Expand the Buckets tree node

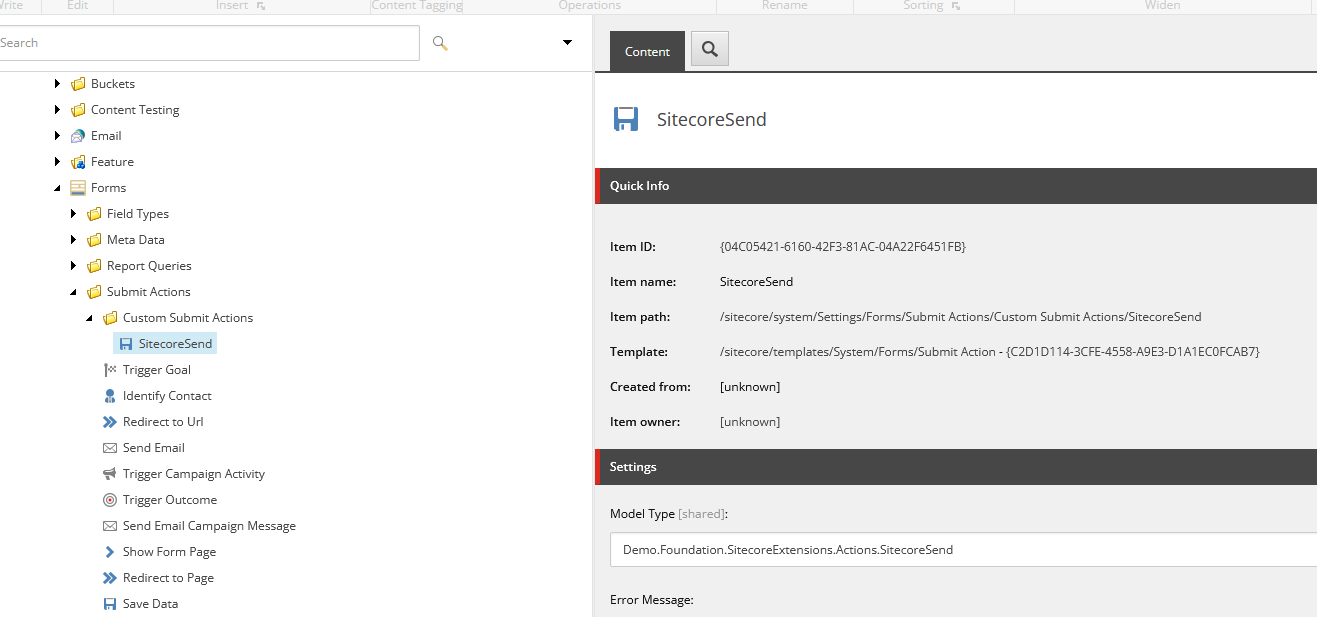[58, 84]
